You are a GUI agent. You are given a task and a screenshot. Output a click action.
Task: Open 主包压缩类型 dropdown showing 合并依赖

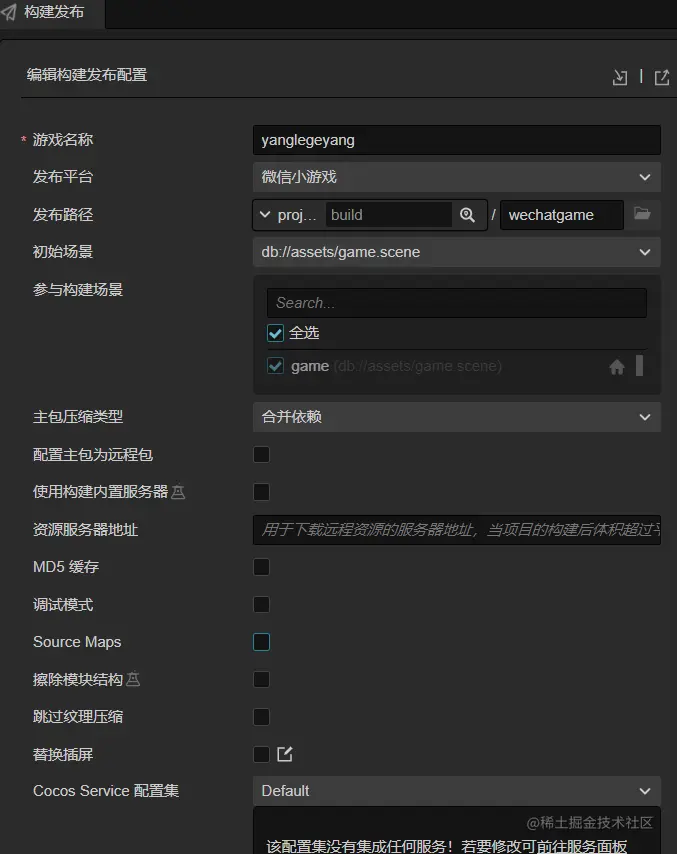(456, 417)
